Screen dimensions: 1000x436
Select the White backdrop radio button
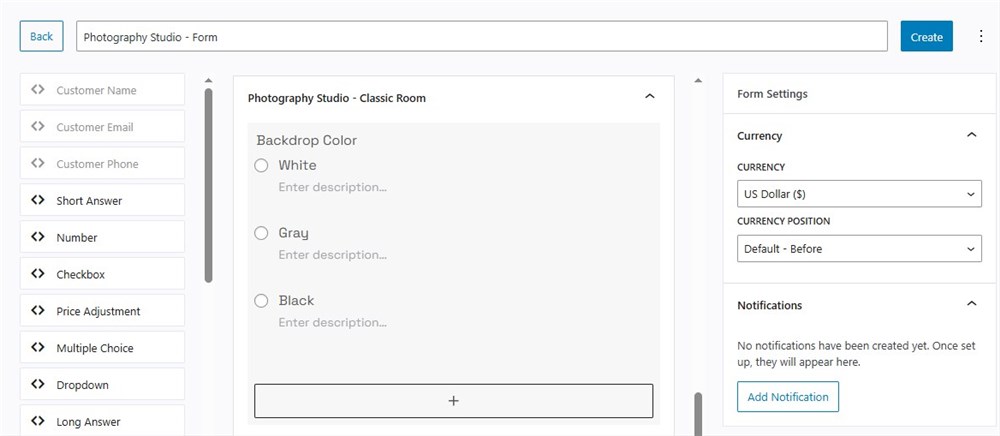tap(261, 166)
